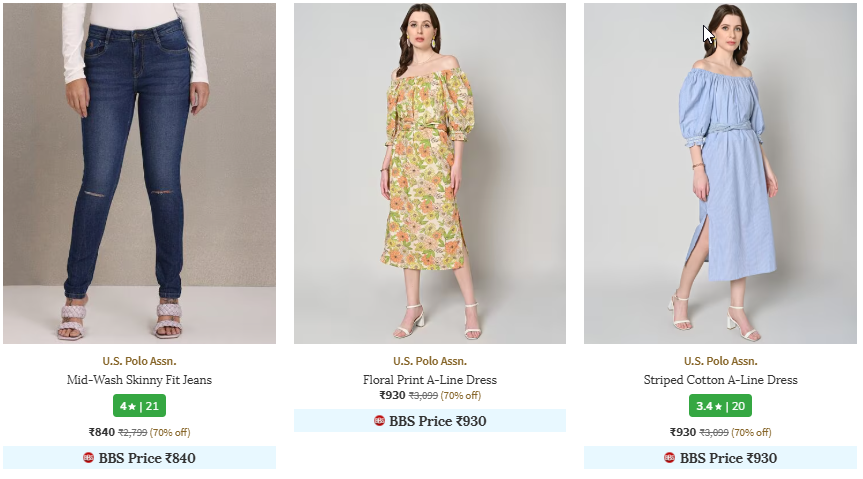
Task: Click the 4 star rating badge
Action: point(139,406)
